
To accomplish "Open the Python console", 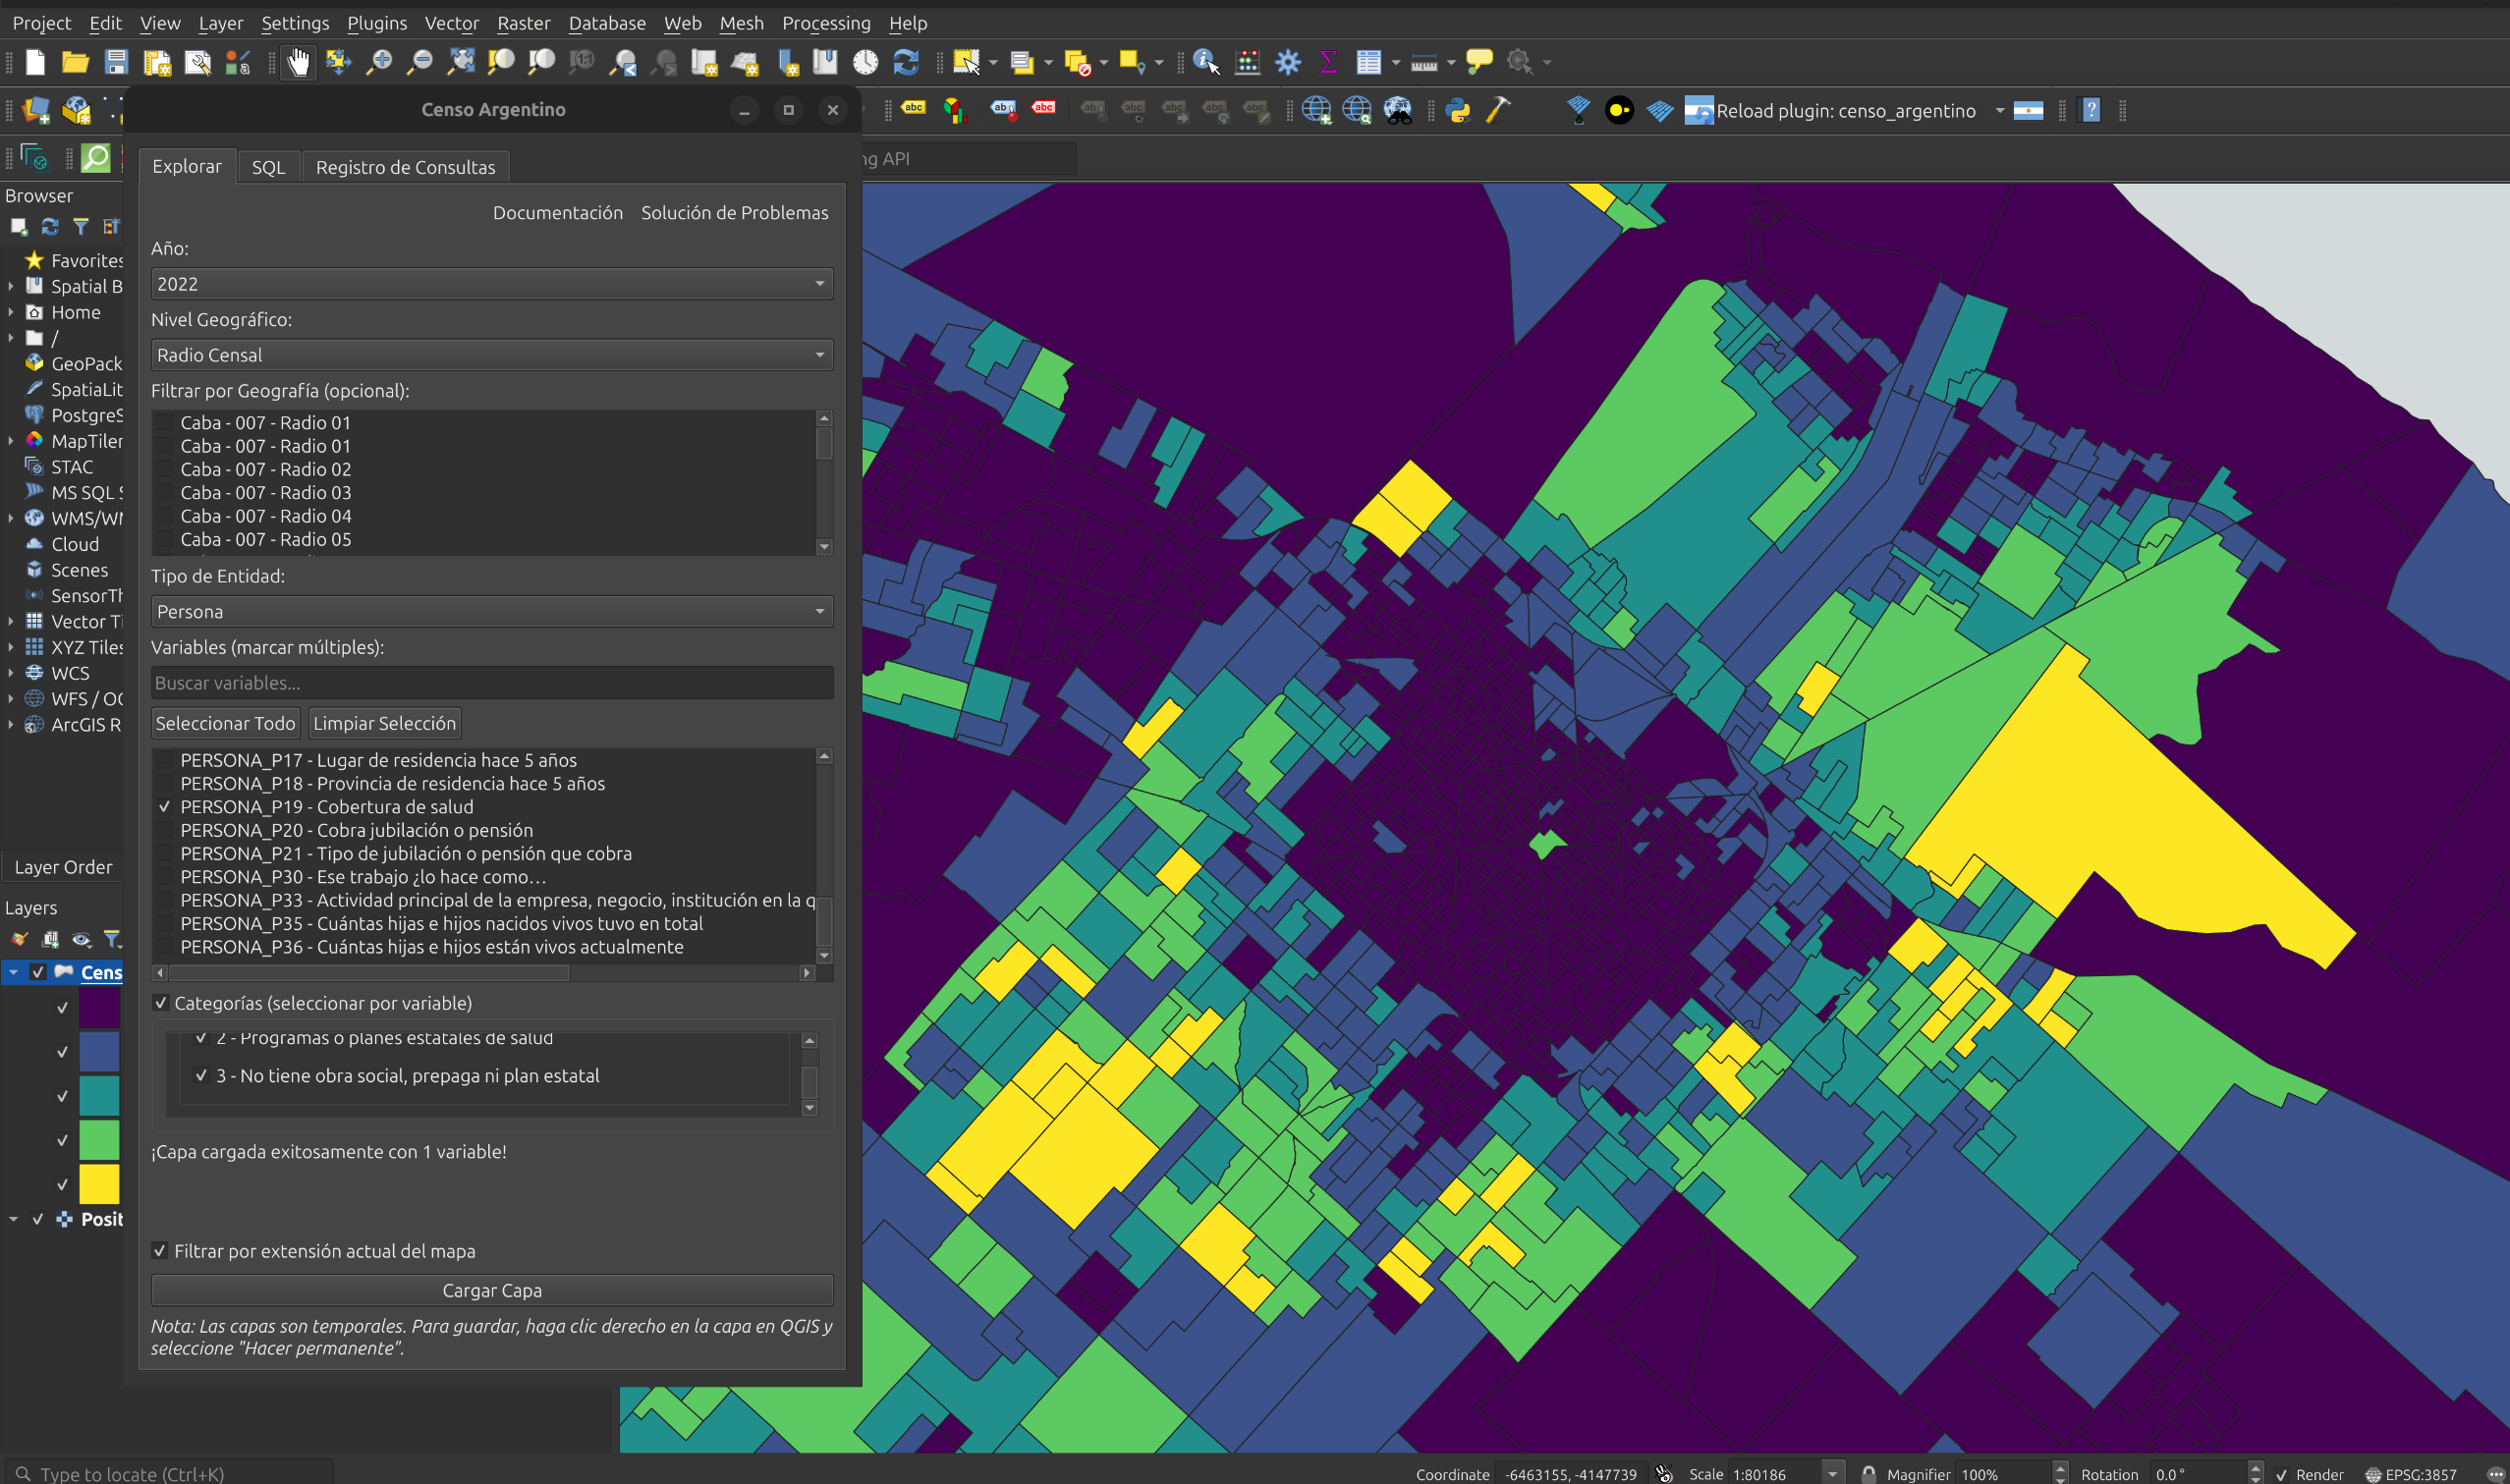I will 1458,111.
